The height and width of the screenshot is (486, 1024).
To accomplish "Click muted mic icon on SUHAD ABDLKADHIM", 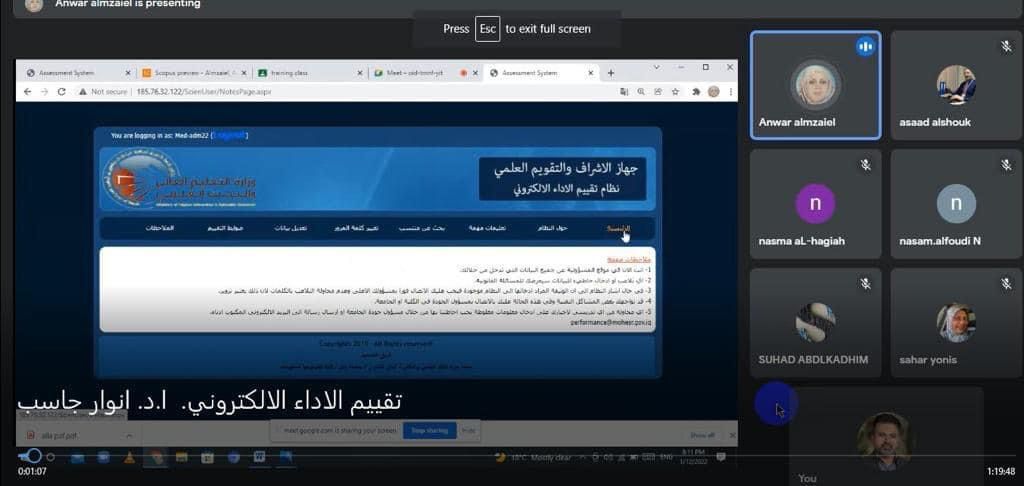I will 865,284.
